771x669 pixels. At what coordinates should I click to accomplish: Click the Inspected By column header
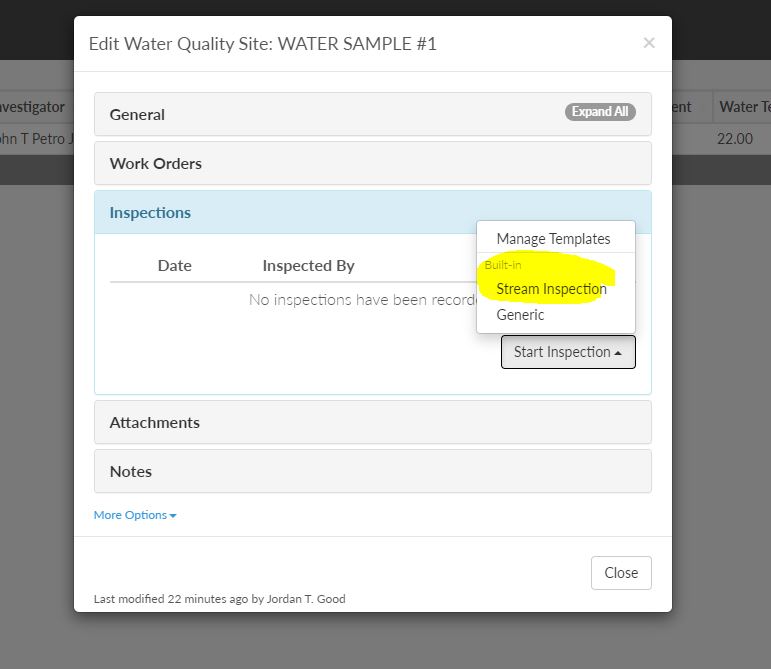click(x=308, y=265)
